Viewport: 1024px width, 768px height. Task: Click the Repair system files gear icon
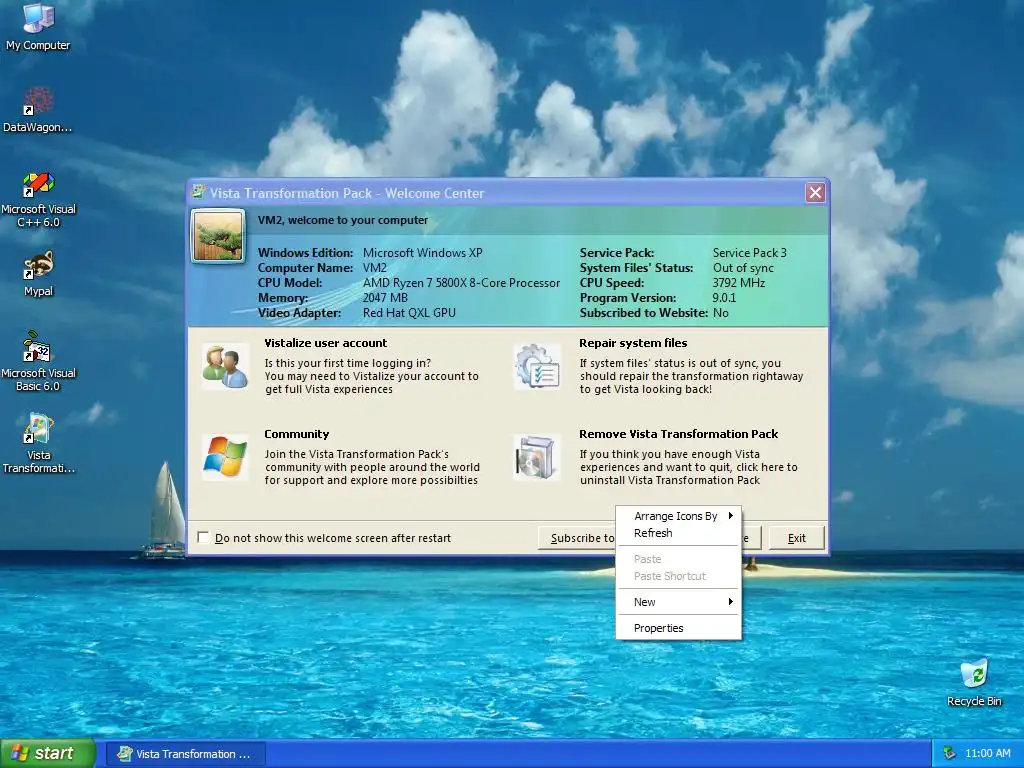pyautogui.click(x=537, y=366)
